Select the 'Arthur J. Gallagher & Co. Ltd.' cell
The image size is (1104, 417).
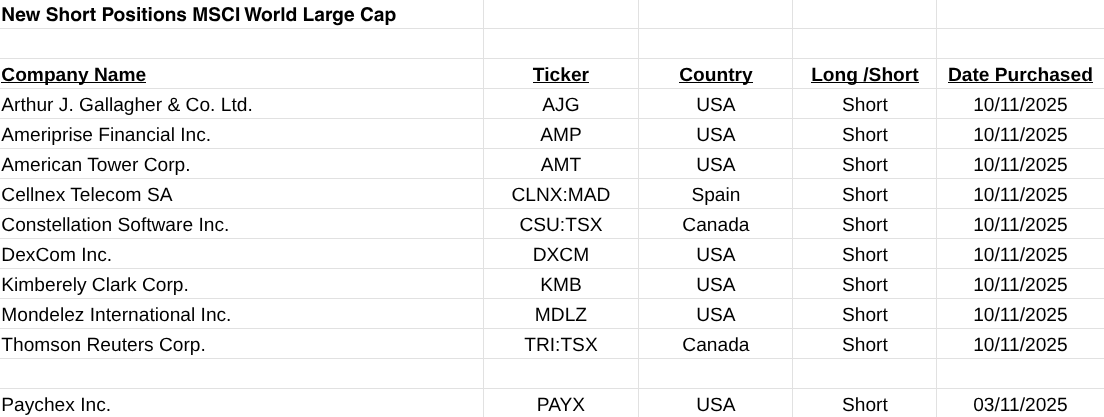[127, 105]
